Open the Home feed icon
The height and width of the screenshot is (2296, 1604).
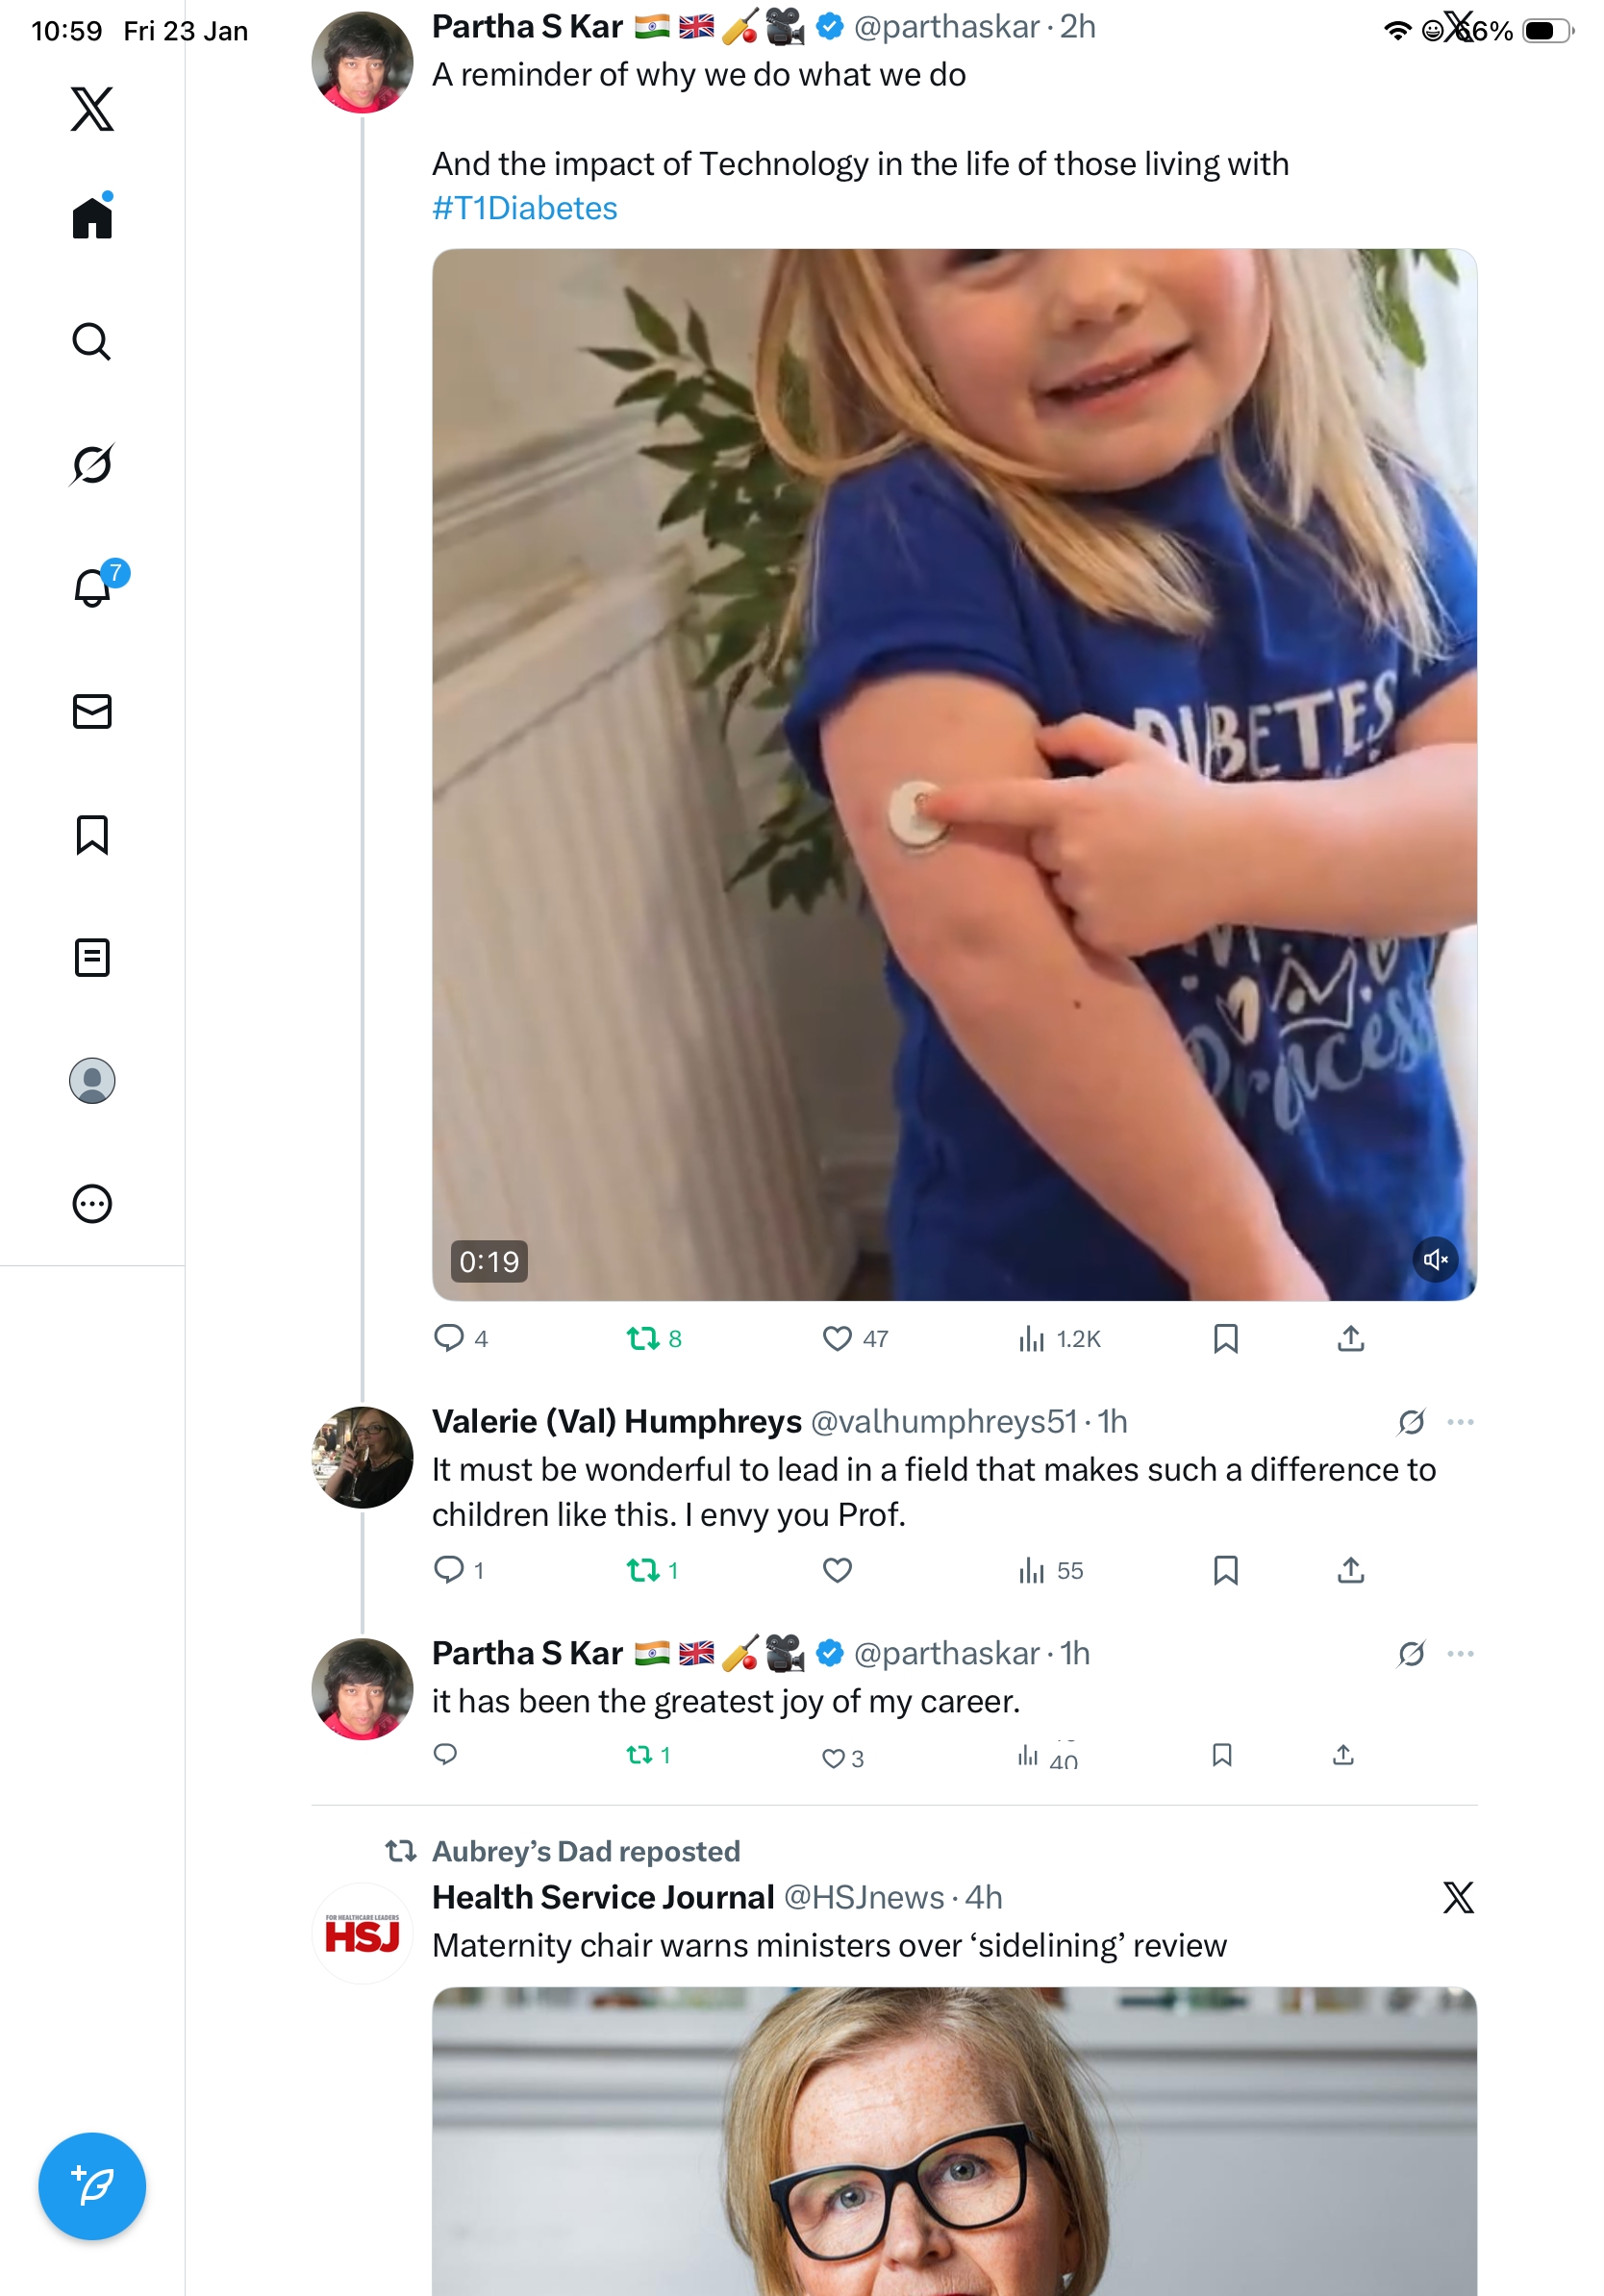pos(92,217)
